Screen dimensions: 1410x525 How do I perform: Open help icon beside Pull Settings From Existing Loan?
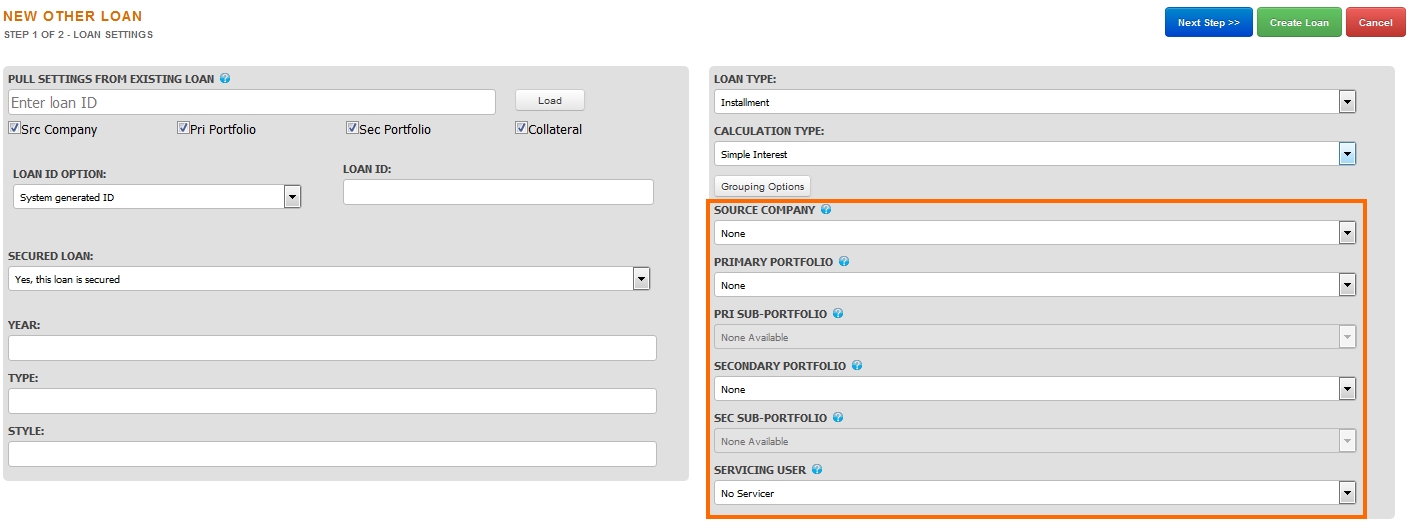225,78
